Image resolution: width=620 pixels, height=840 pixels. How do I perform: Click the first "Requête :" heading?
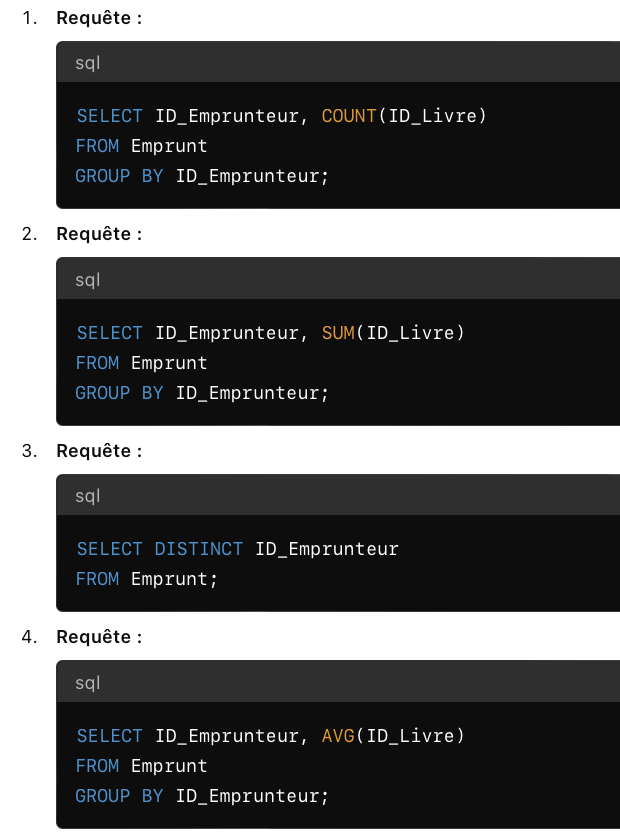99,18
